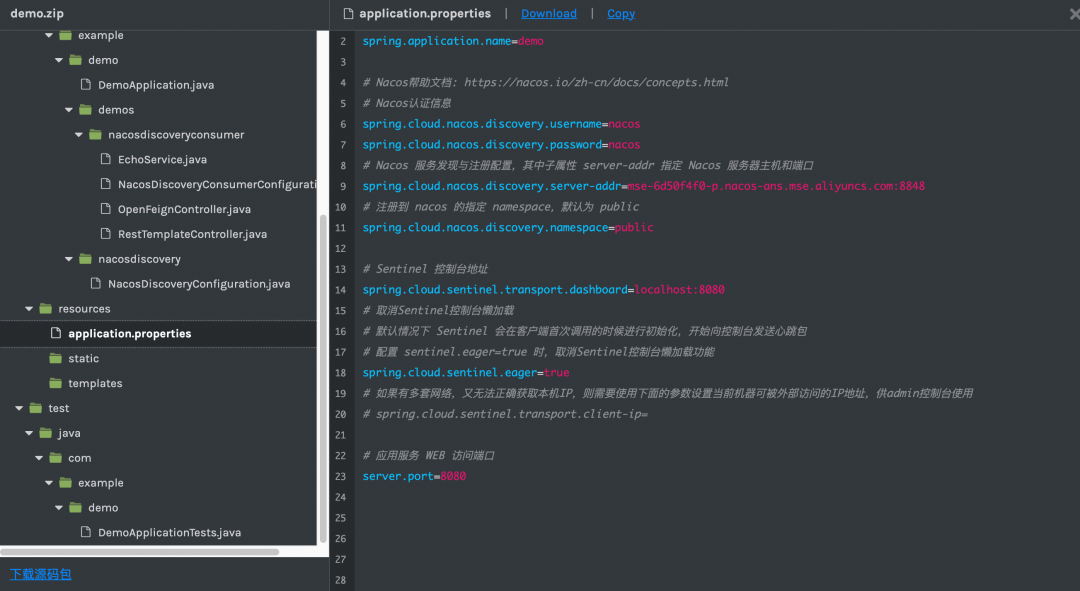Open NacosDiscoveryConsumerConfiguration file
Screen dimensions: 1080x591
(217, 184)
